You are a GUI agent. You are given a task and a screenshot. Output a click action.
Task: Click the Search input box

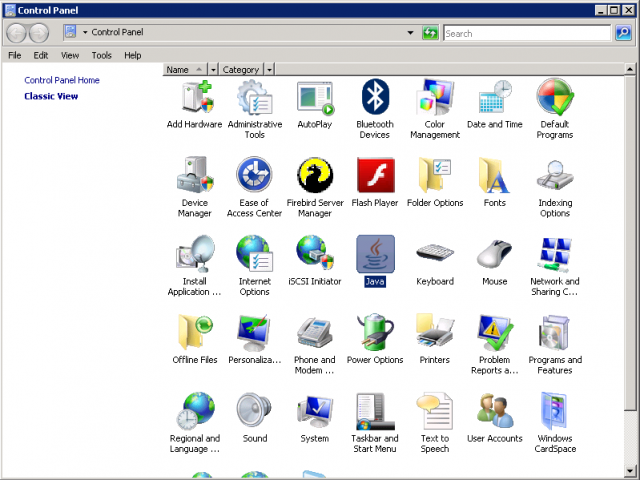click(x=527, y=33)
